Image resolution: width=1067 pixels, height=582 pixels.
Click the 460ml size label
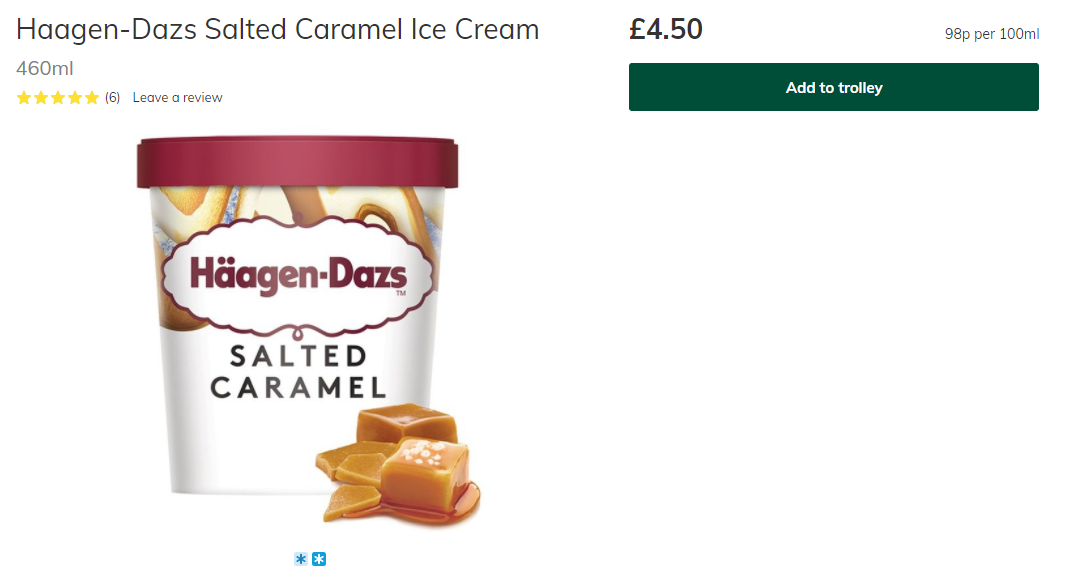click(x=45, y=69)
